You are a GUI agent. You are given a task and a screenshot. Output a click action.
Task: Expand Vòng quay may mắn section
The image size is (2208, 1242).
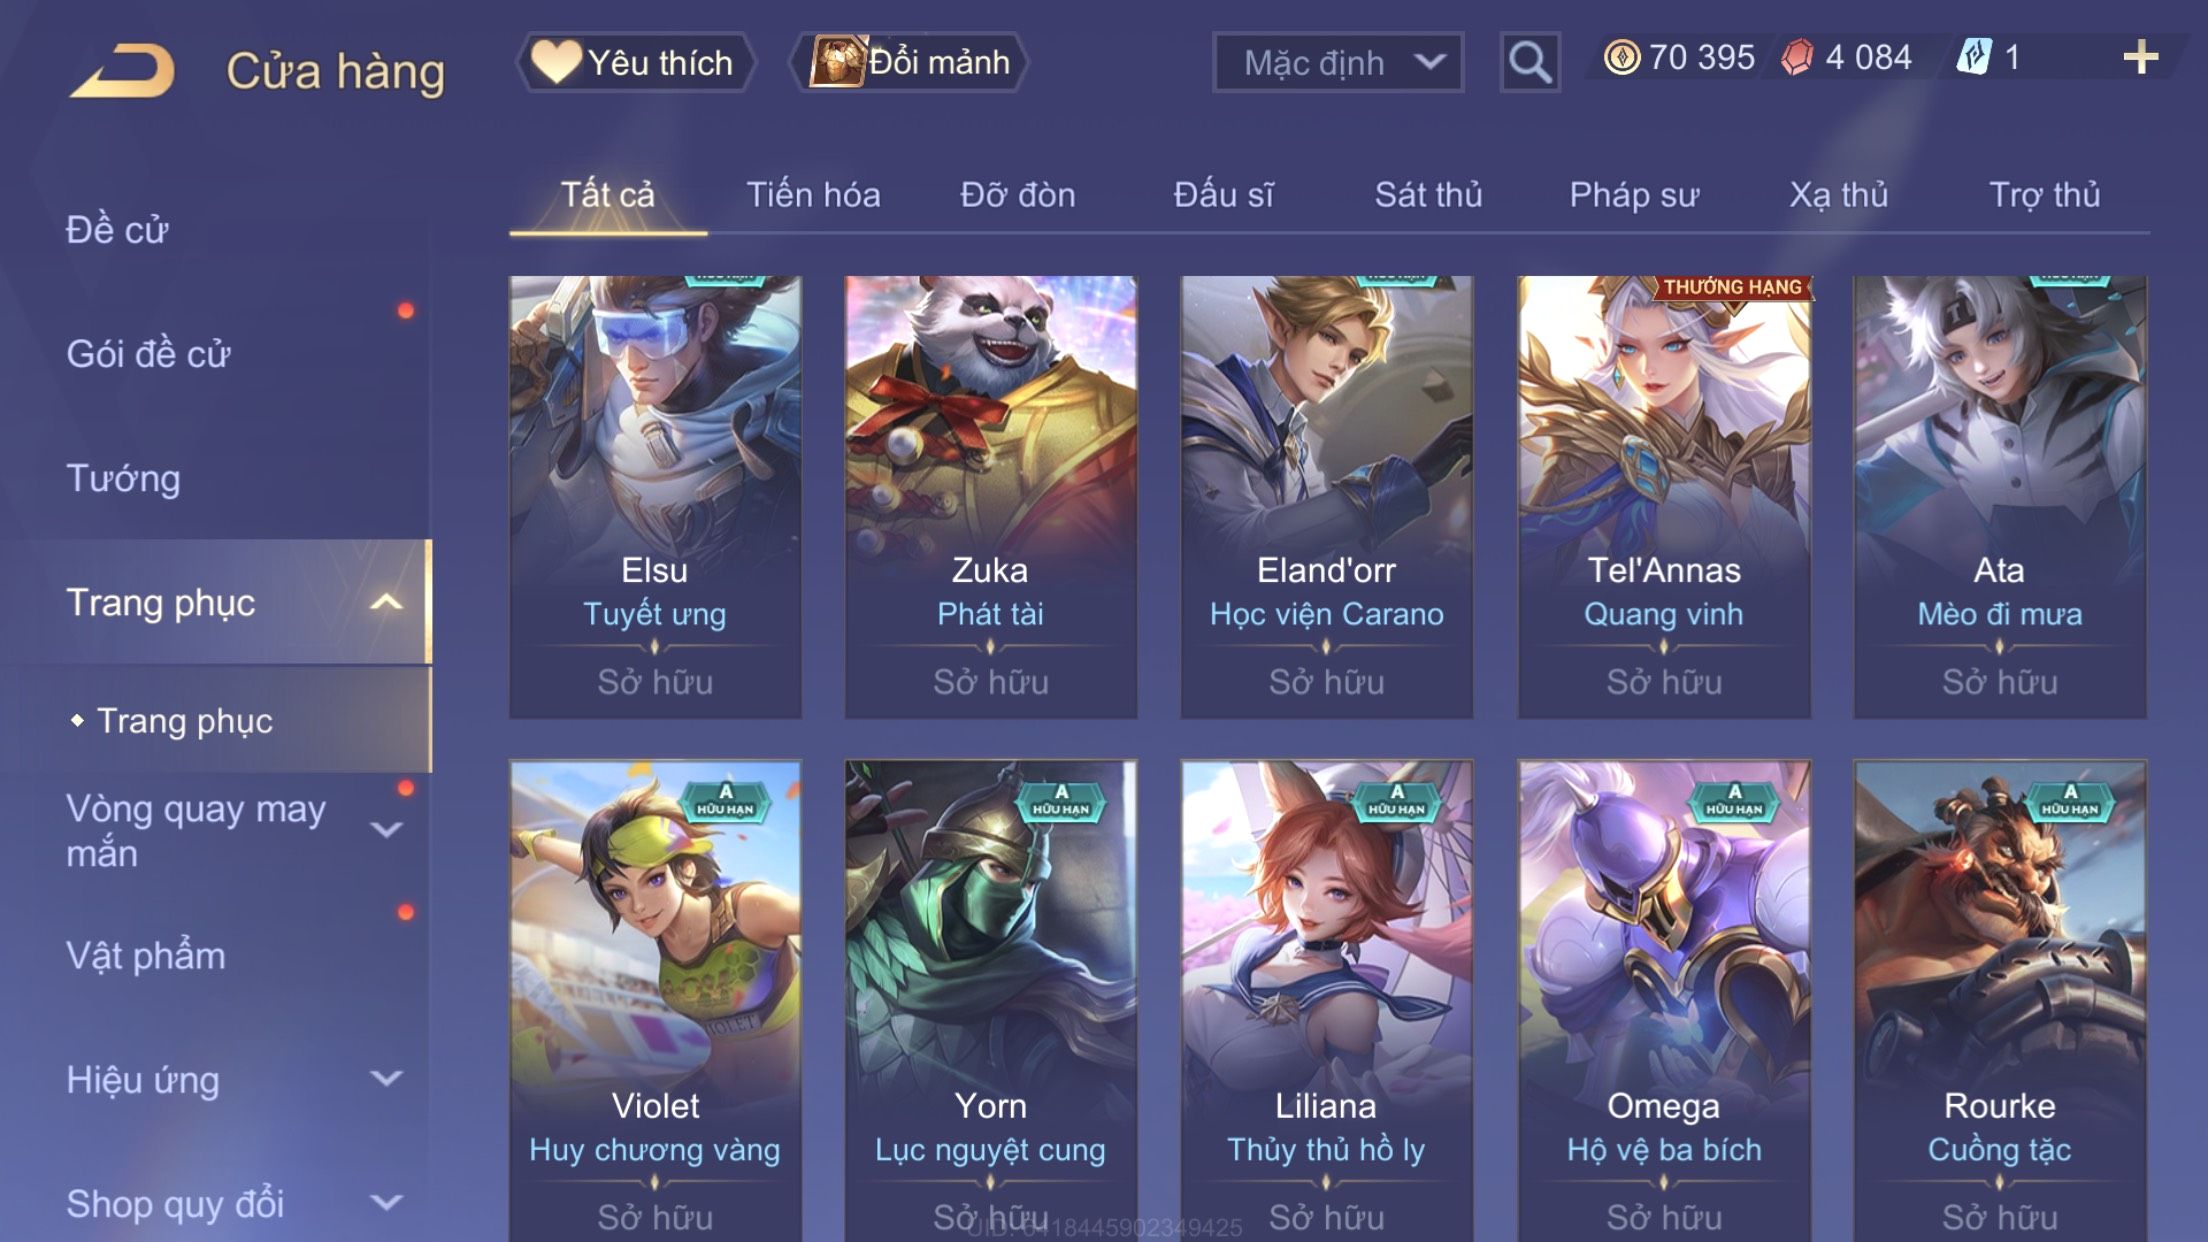click(x=386, y=830)
